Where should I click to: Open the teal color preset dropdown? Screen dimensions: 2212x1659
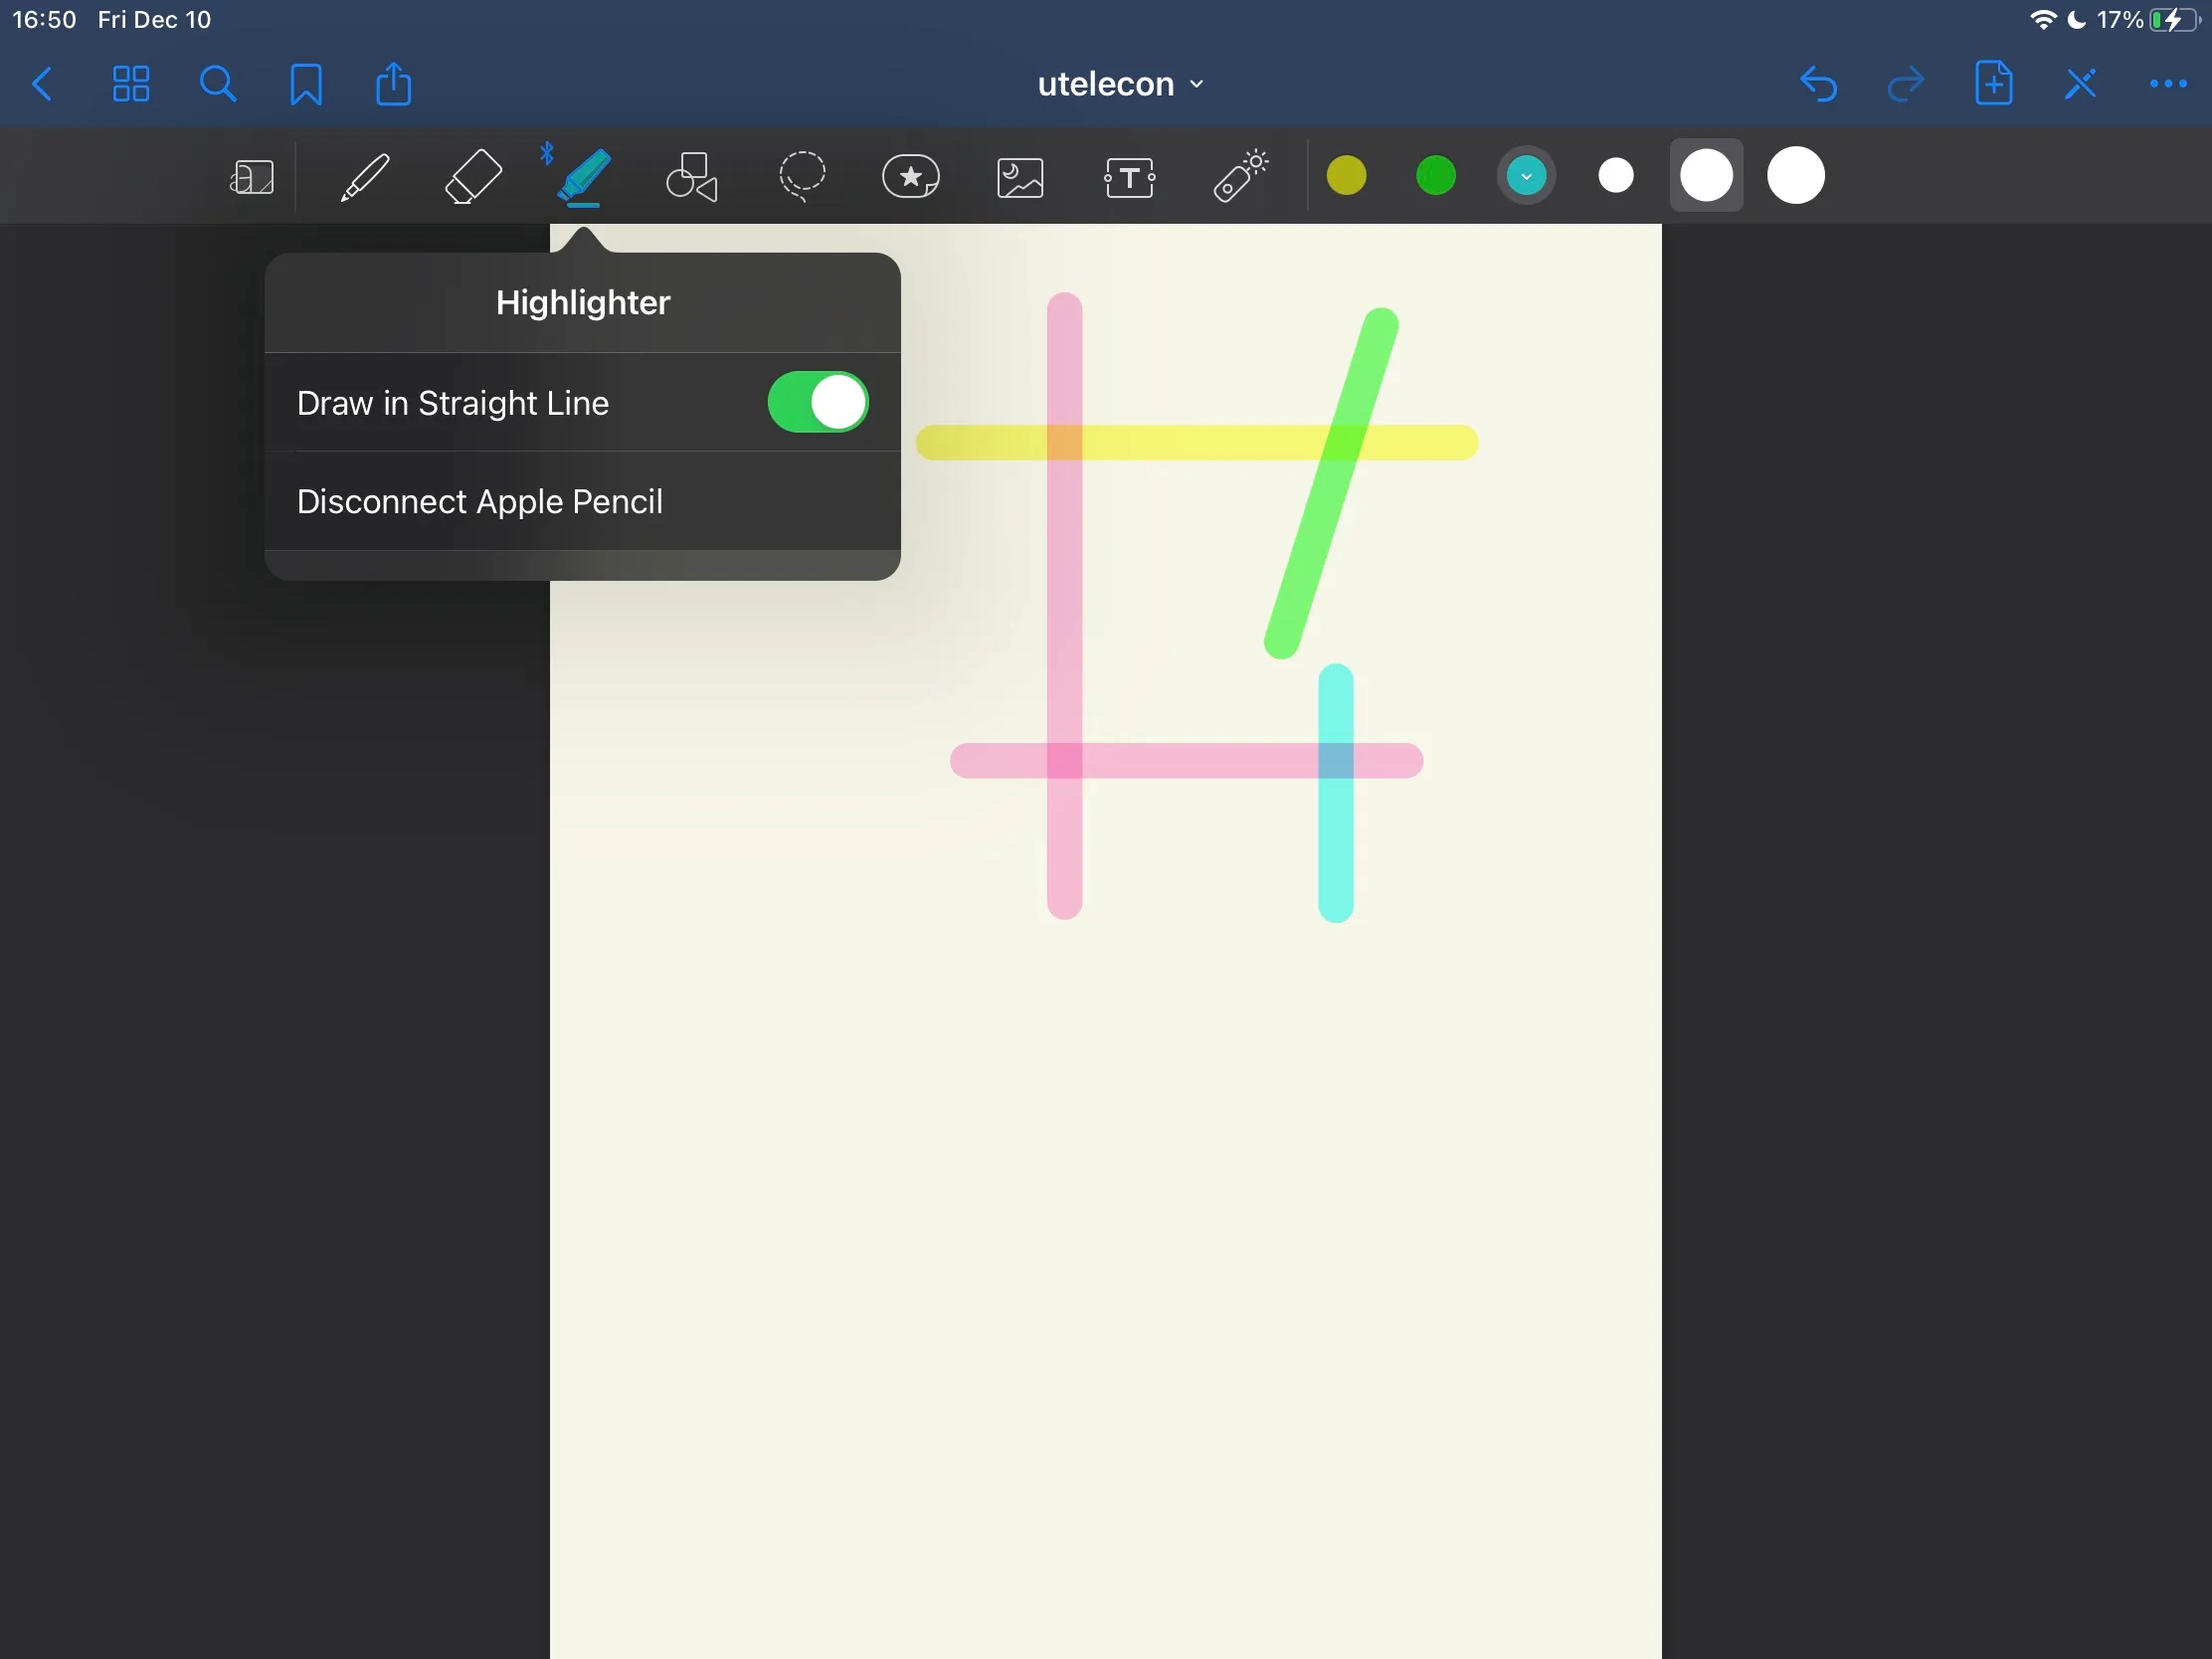(1526, 176)
